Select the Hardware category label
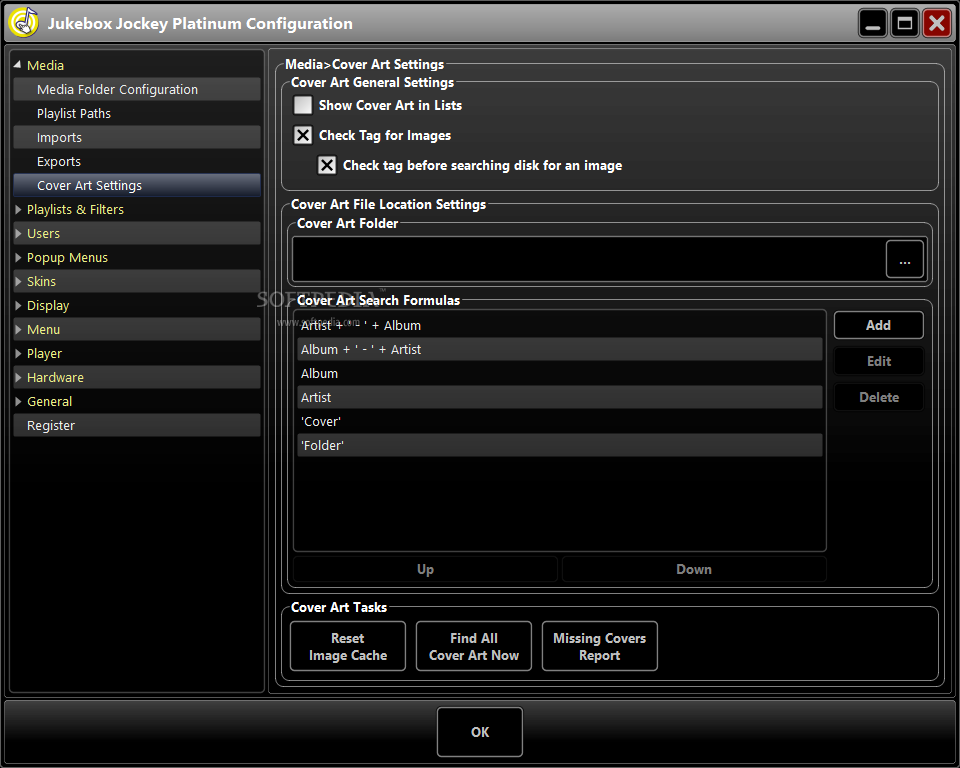 55,377
